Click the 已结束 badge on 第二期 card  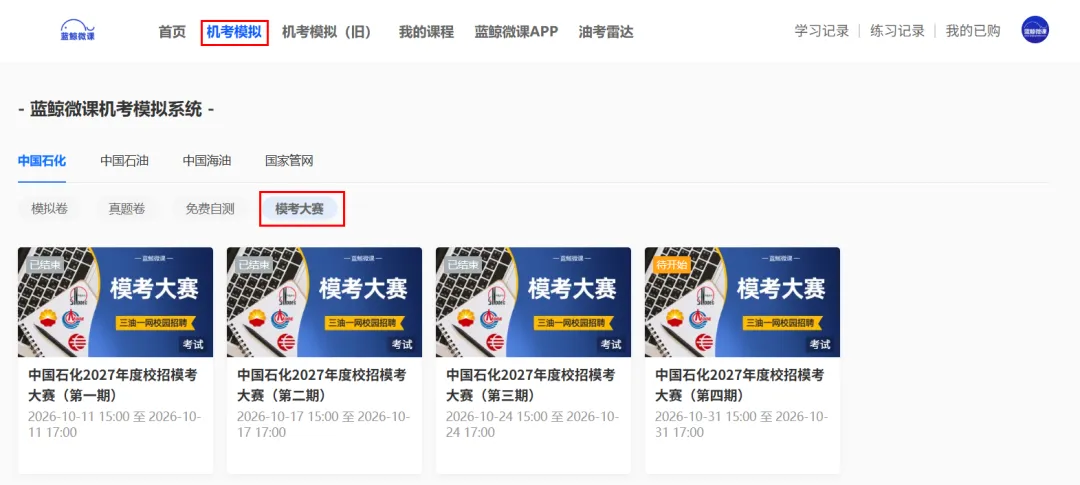click(253, 264)
